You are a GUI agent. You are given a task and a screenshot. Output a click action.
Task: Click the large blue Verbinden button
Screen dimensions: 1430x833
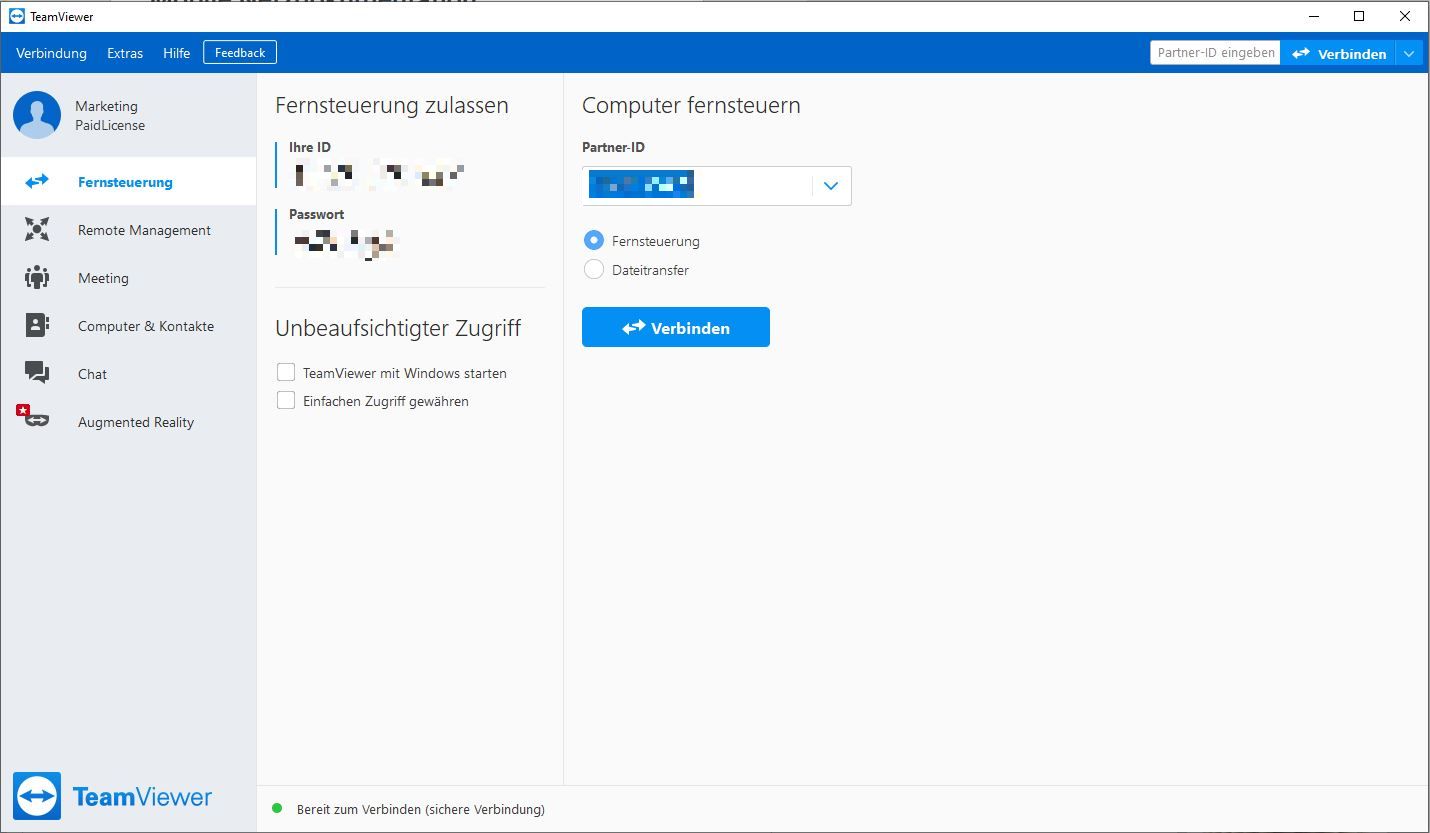click(x=676, y=327)
